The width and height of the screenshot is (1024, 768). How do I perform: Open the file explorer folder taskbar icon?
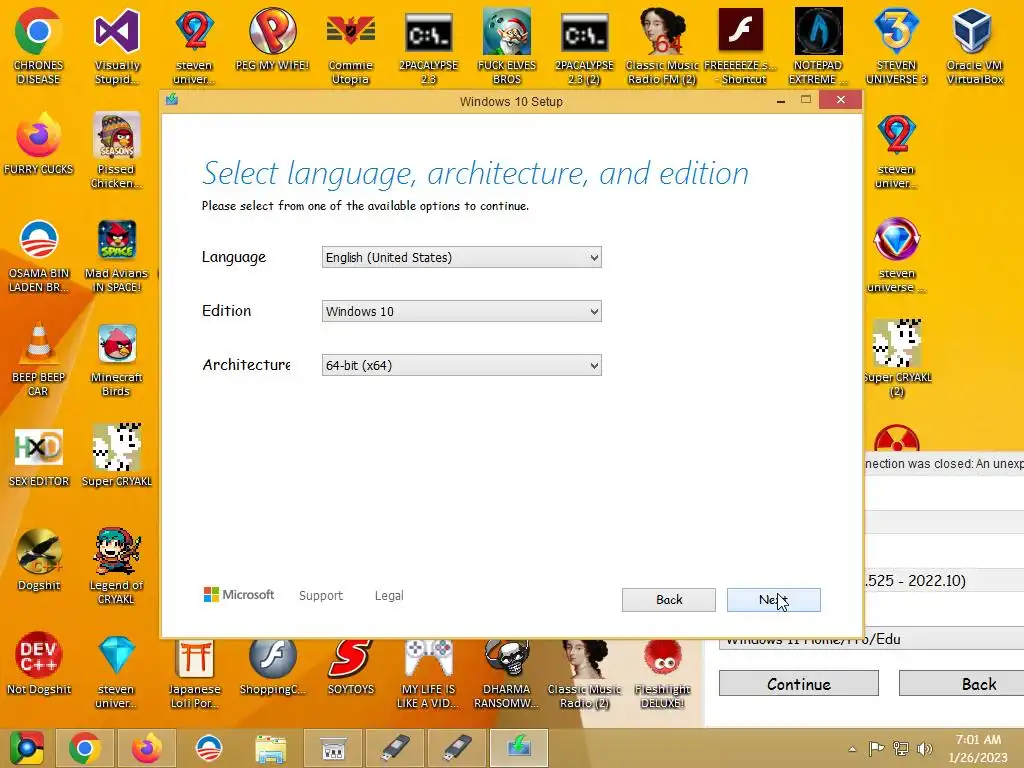coord(270,748)
